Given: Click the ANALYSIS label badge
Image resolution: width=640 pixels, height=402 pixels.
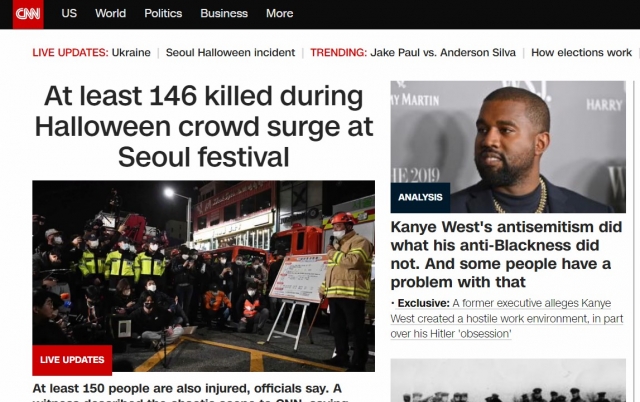Looking at the screenshot, I should [420, 198].
